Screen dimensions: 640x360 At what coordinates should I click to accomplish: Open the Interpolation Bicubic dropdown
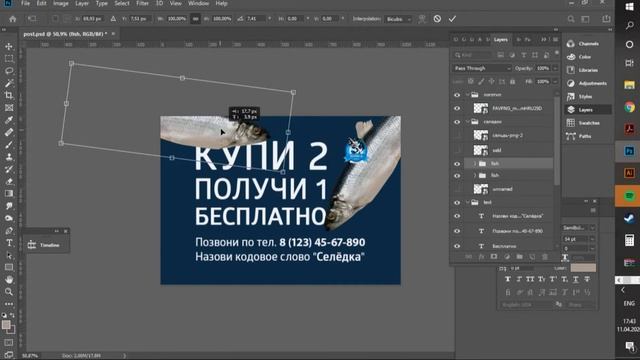[398, 19]
